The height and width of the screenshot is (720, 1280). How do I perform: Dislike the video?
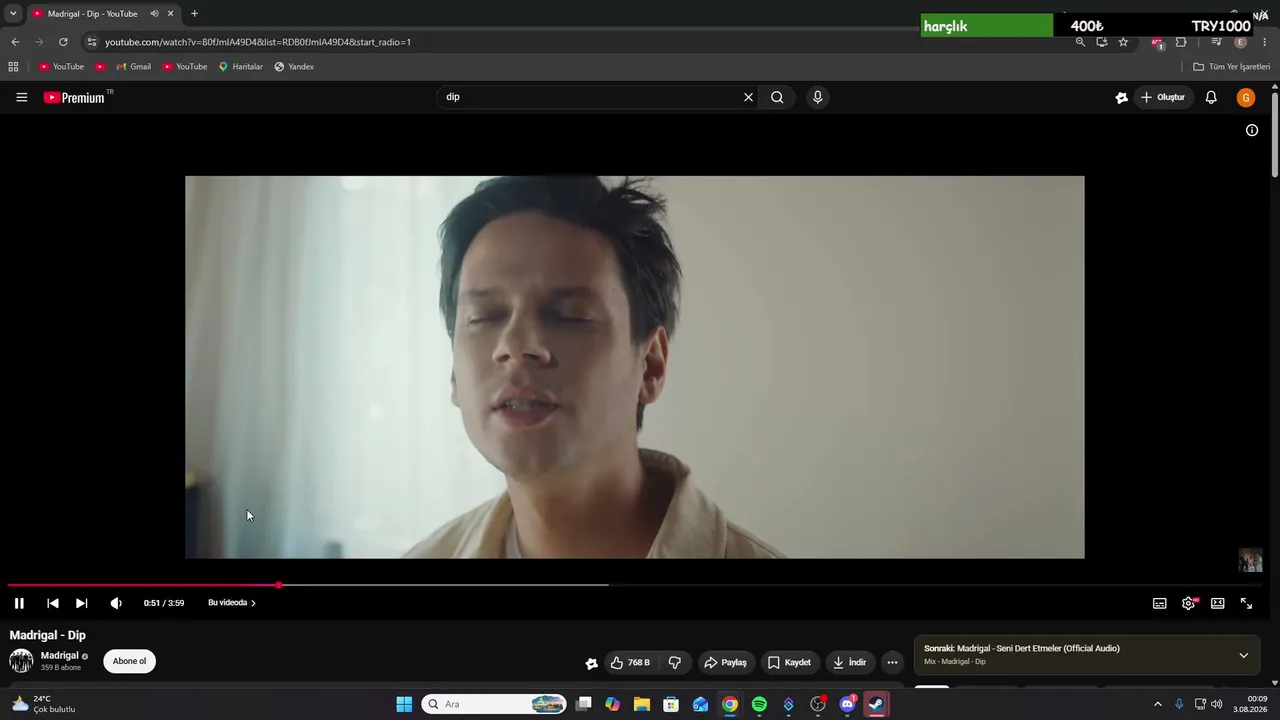(675, 662)
